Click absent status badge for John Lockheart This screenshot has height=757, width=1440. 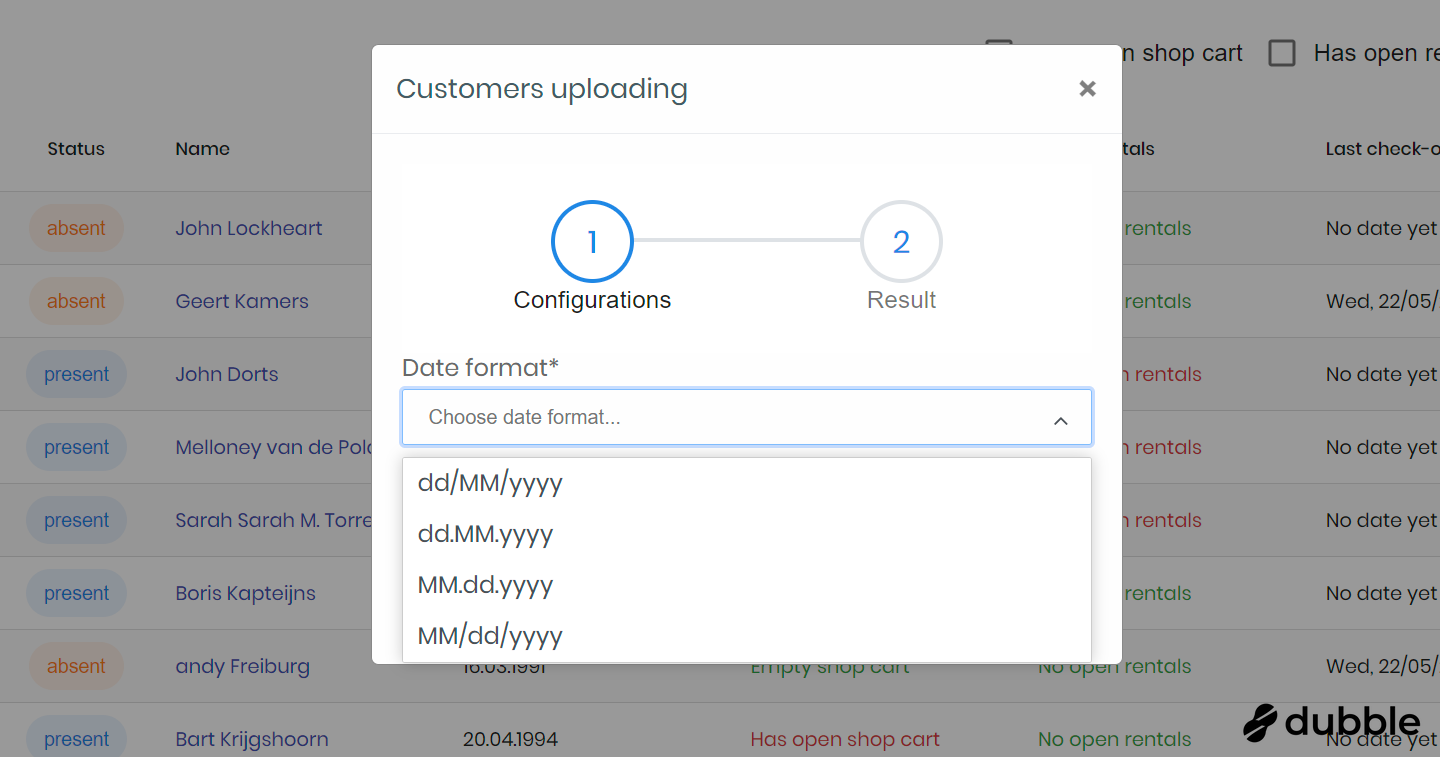point(76,228)
